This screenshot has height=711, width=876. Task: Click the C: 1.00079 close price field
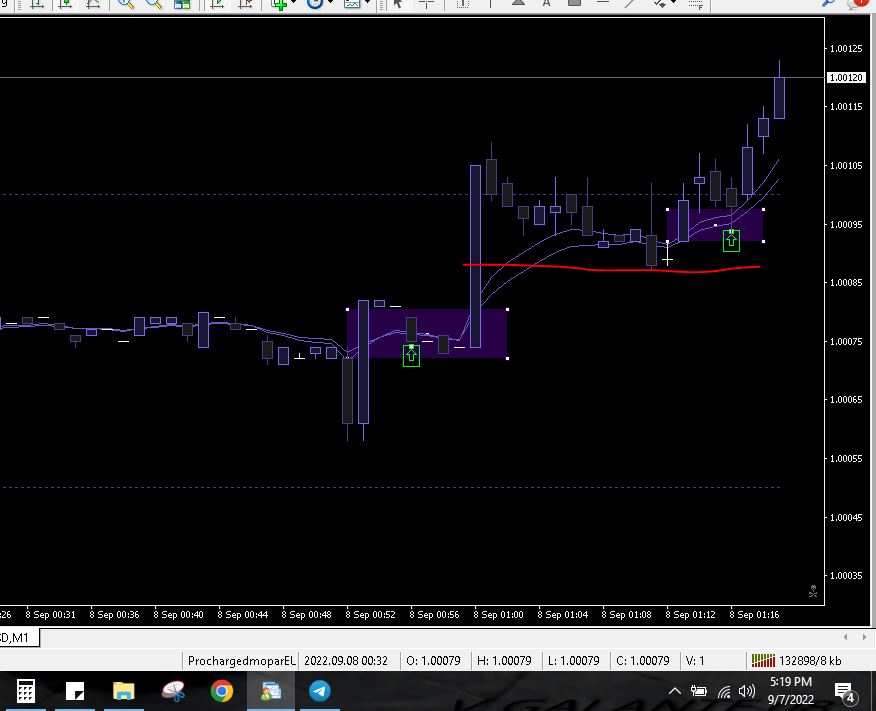[x=643, y=661]
